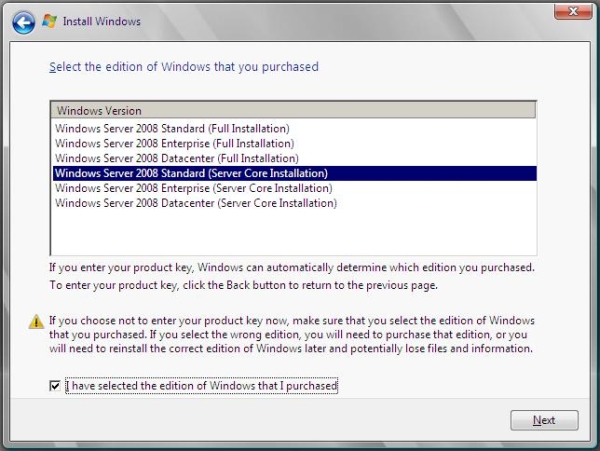The image size is (600, 451).
Task: Select Windows Server 2008 Standard (Server Core Installation)
Action: [x=294, y=173]
